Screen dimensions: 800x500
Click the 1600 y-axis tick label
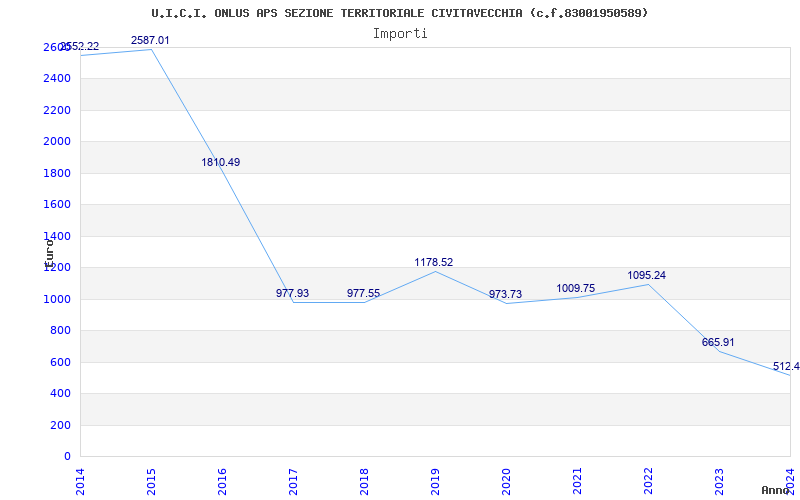coord(57,205)
